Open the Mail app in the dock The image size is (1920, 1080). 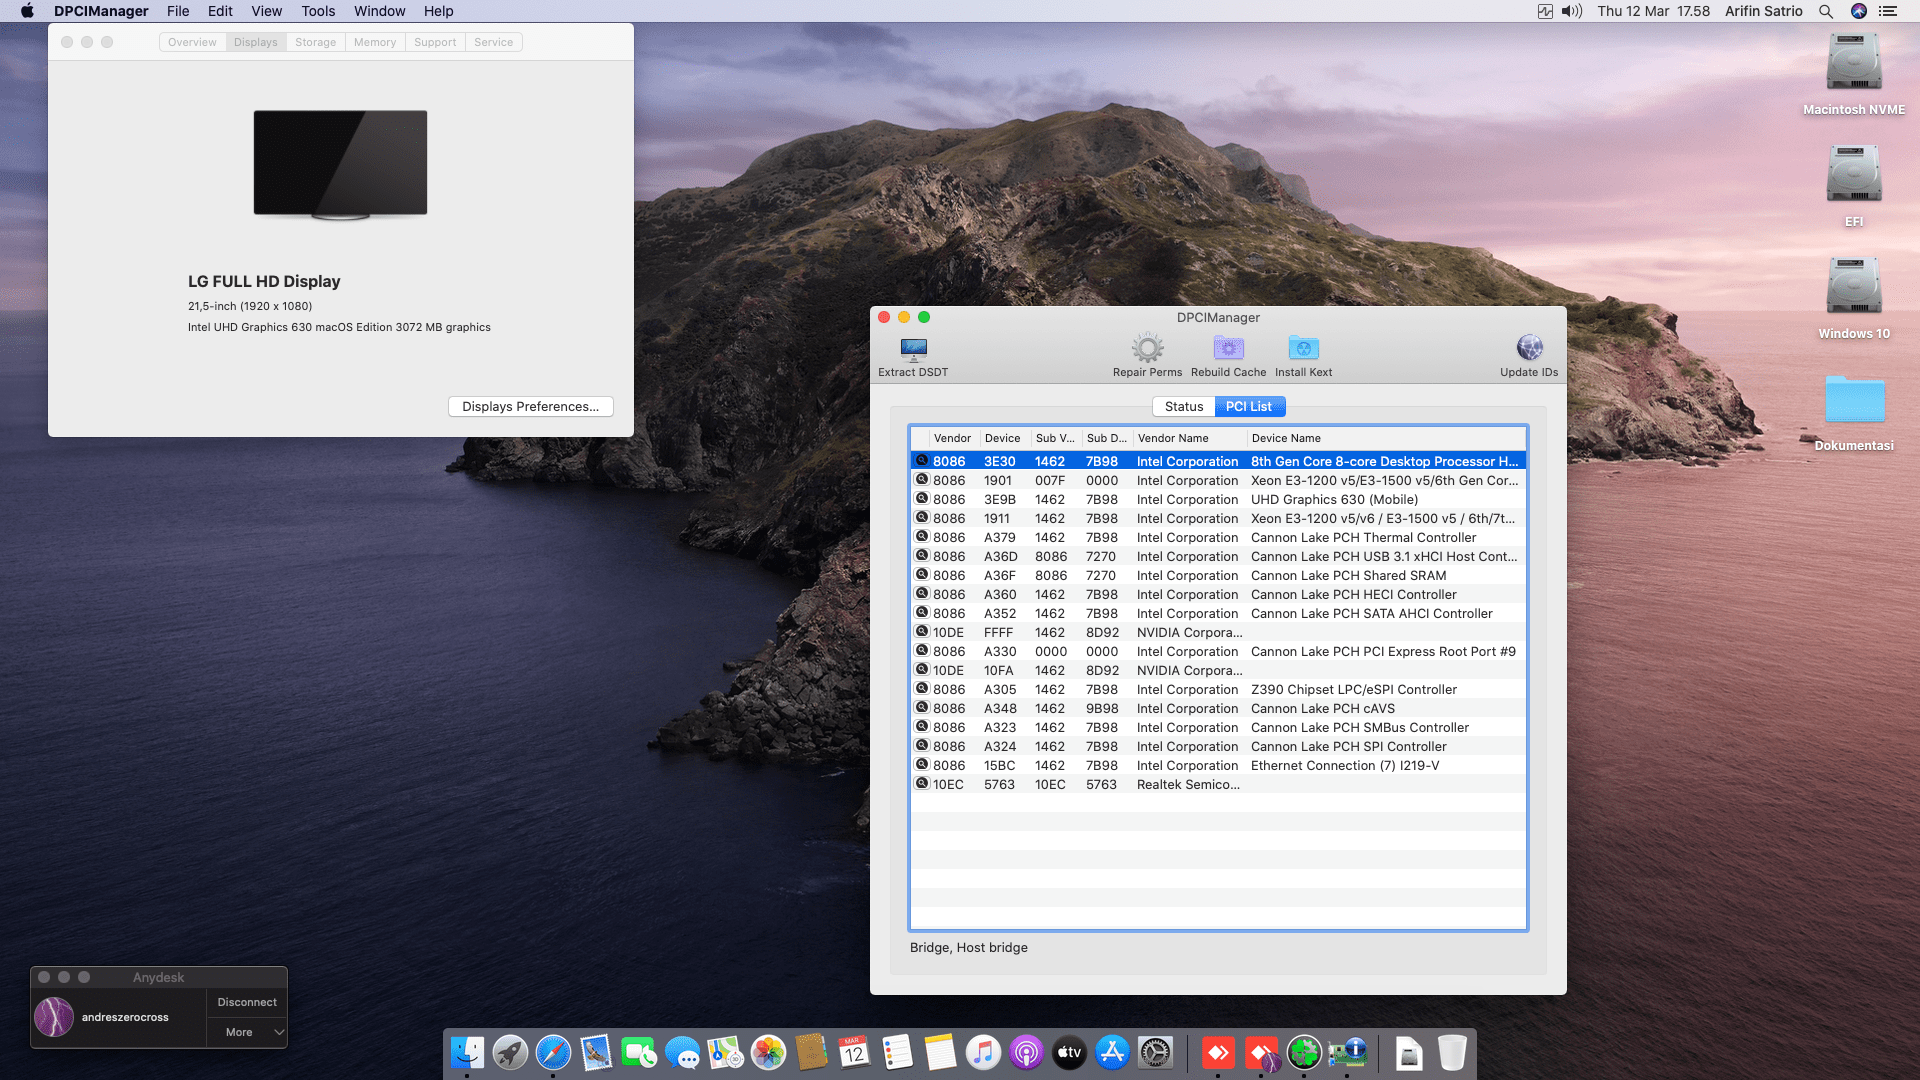[x=596, y=1053]
